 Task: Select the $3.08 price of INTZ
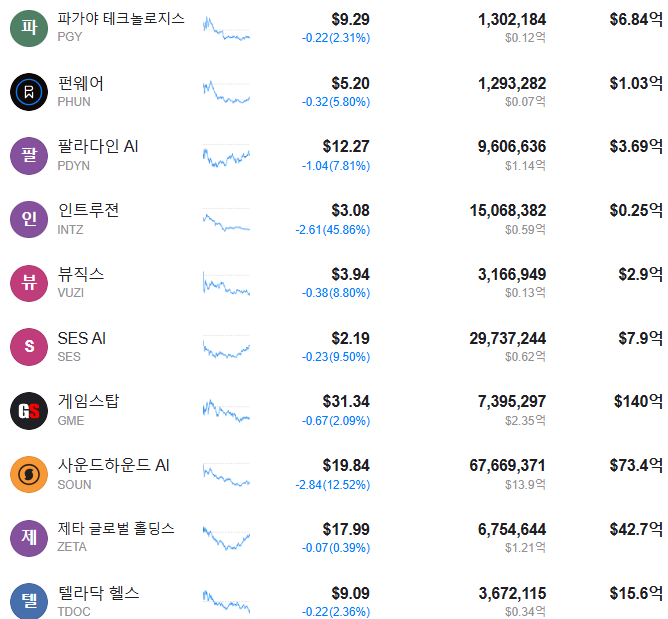[x=351, y=210]
